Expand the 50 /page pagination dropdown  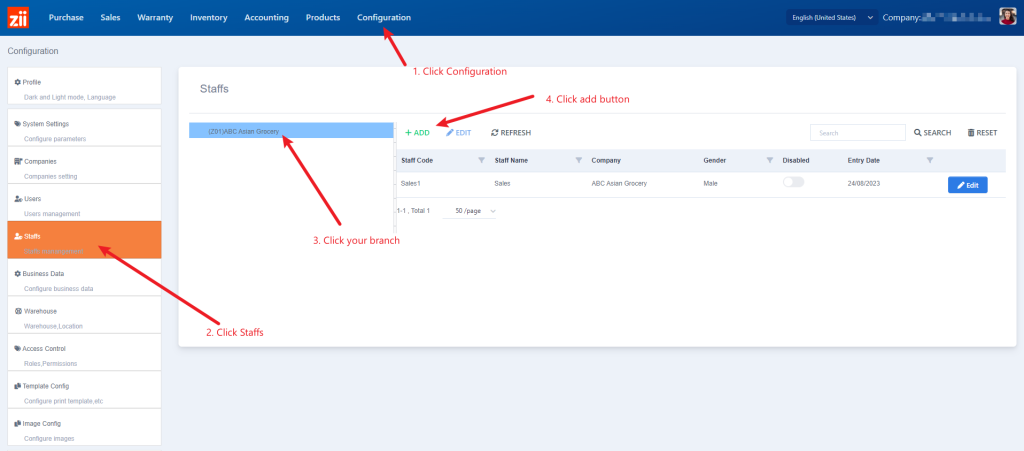coord(475,211)
